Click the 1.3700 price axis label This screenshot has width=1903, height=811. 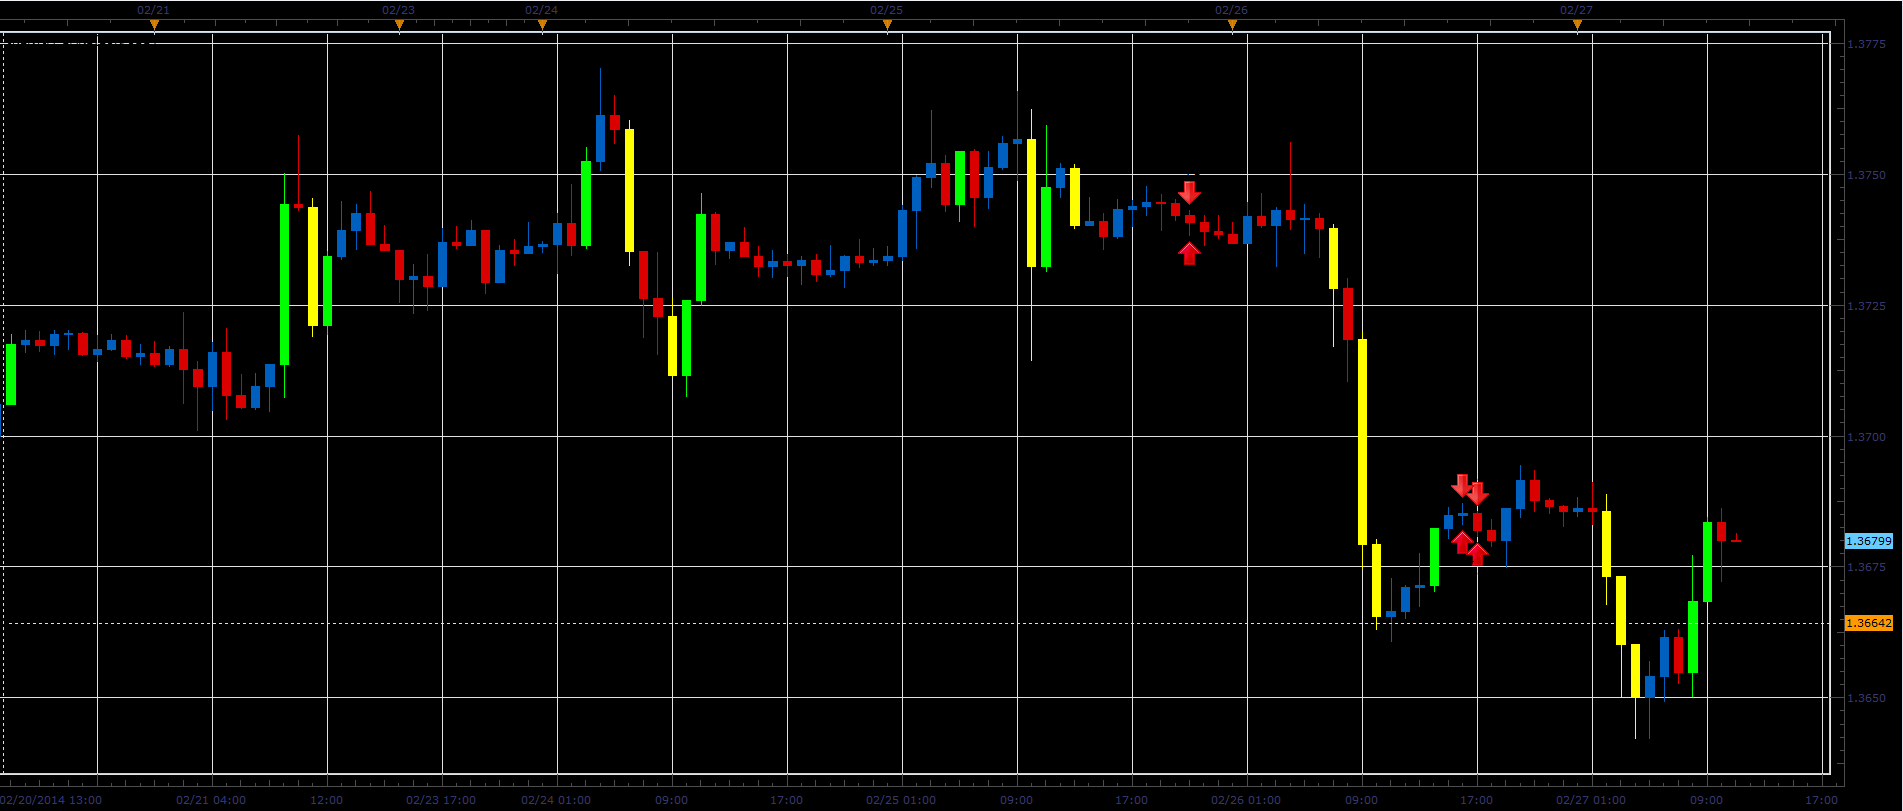1866,437
